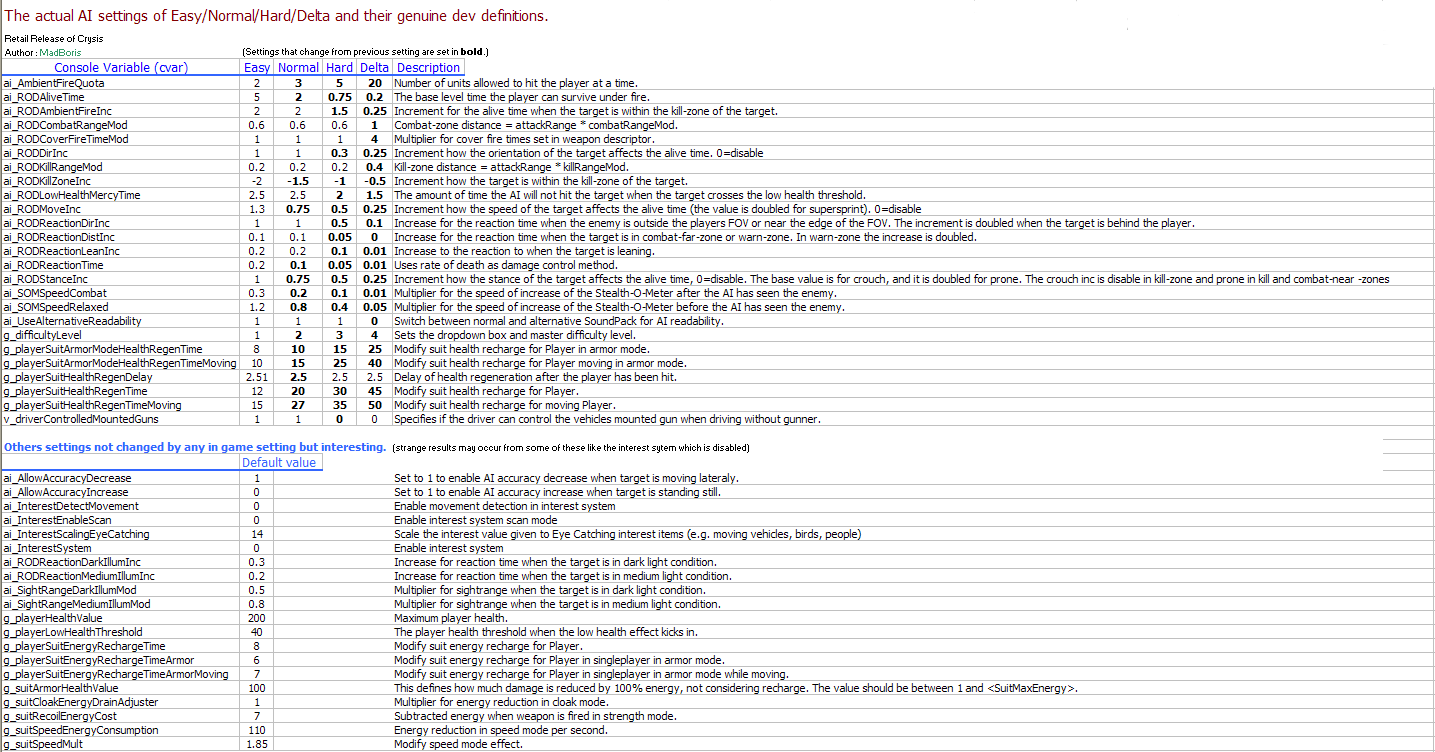
Task: Select the ai_SOMSpeedCombat cell
Action: (121, 293)
